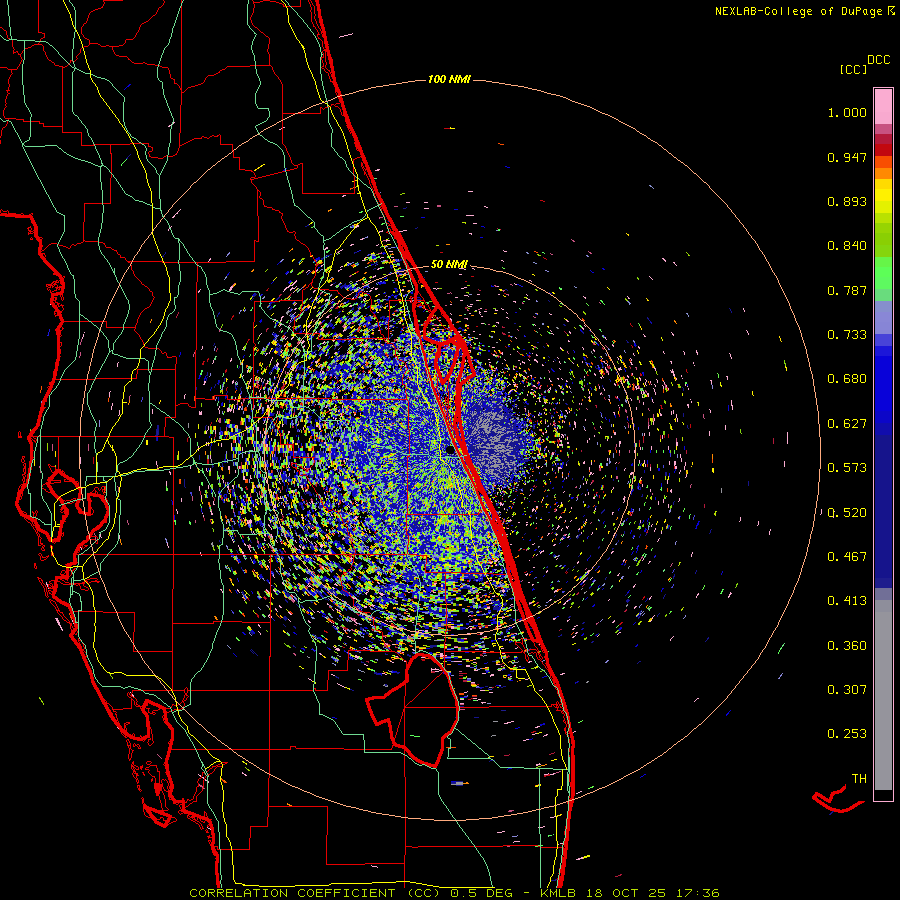The height and width of the screenshot is (900, 900).
Task: Select the 0.627 scale value
Action: [x=847, y=424]
